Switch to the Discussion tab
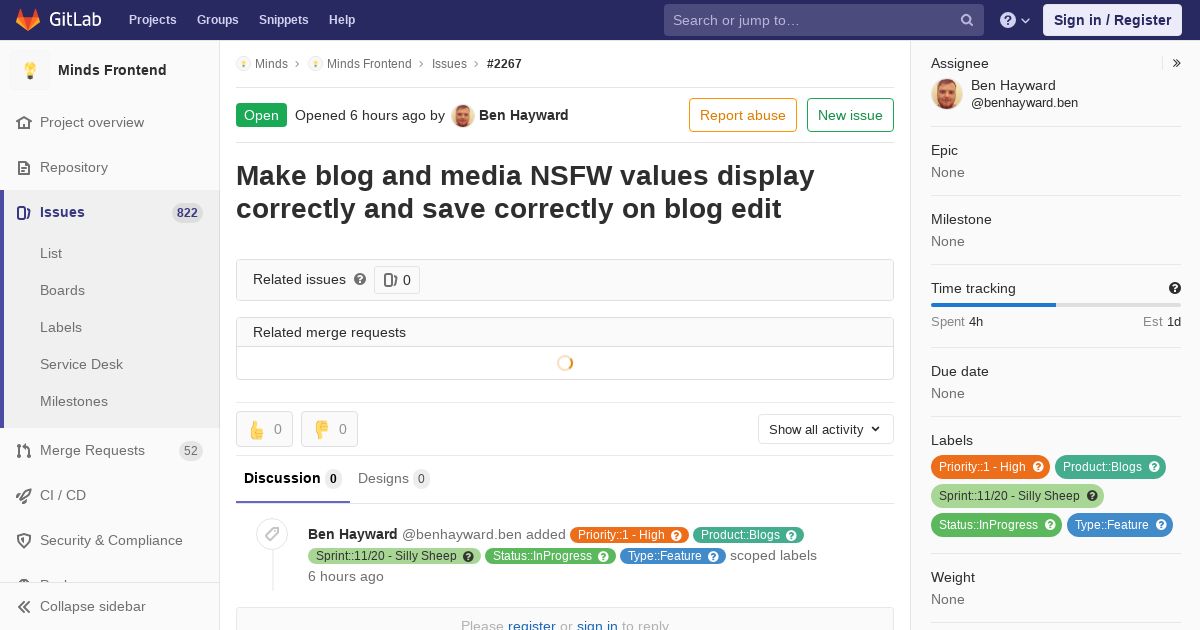This screenshot has height=630, width=1200. tap(293, 479)
